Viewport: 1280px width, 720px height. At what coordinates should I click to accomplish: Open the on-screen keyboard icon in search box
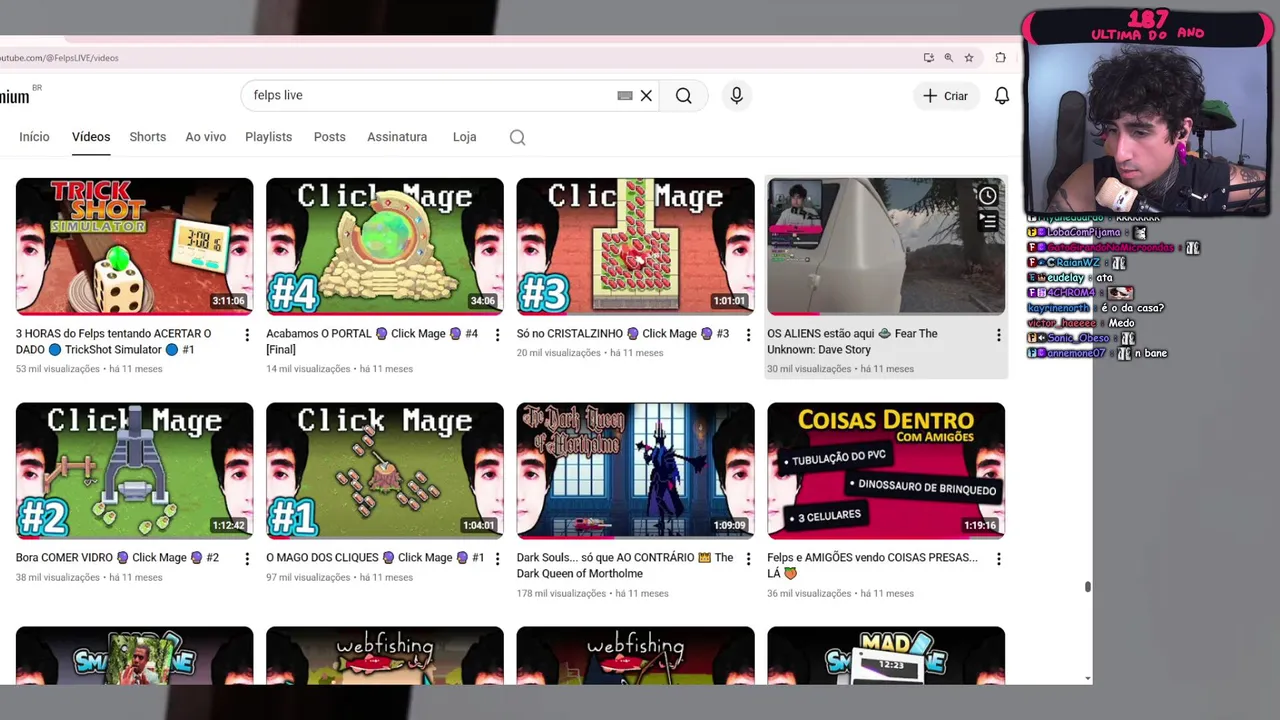(x=625, y=96)
